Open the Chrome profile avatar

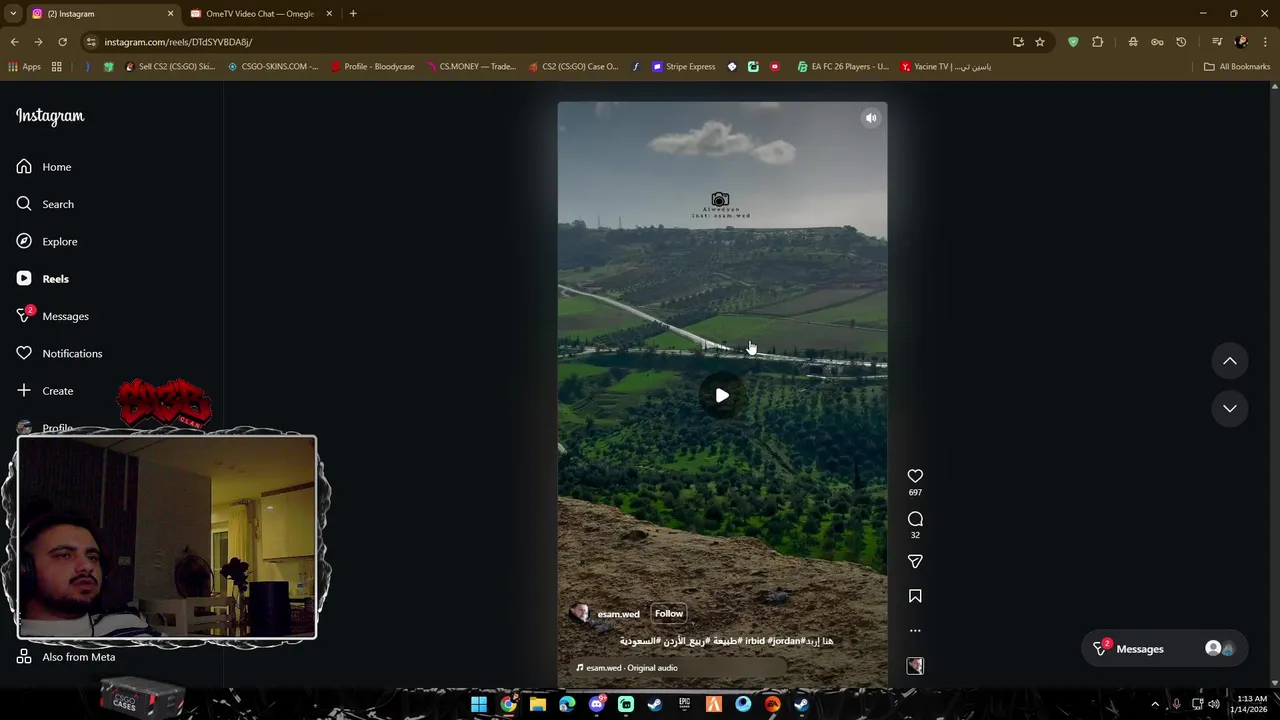pos(1241,42)
